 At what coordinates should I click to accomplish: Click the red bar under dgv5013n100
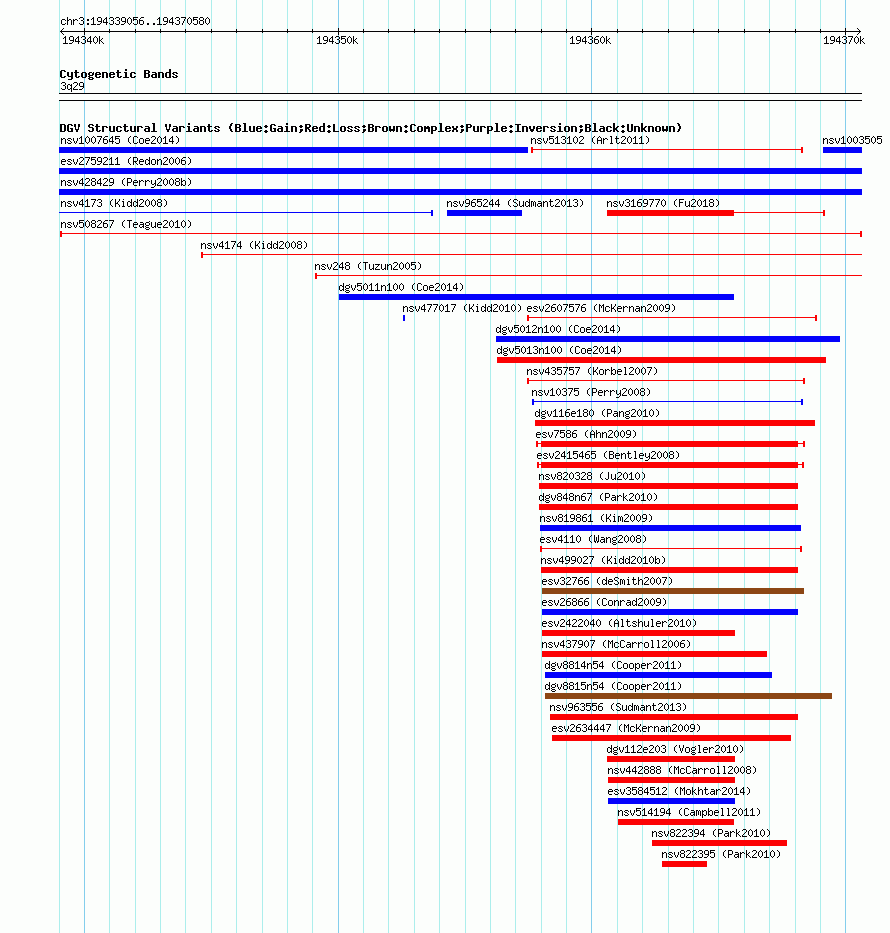click(661, 360)
